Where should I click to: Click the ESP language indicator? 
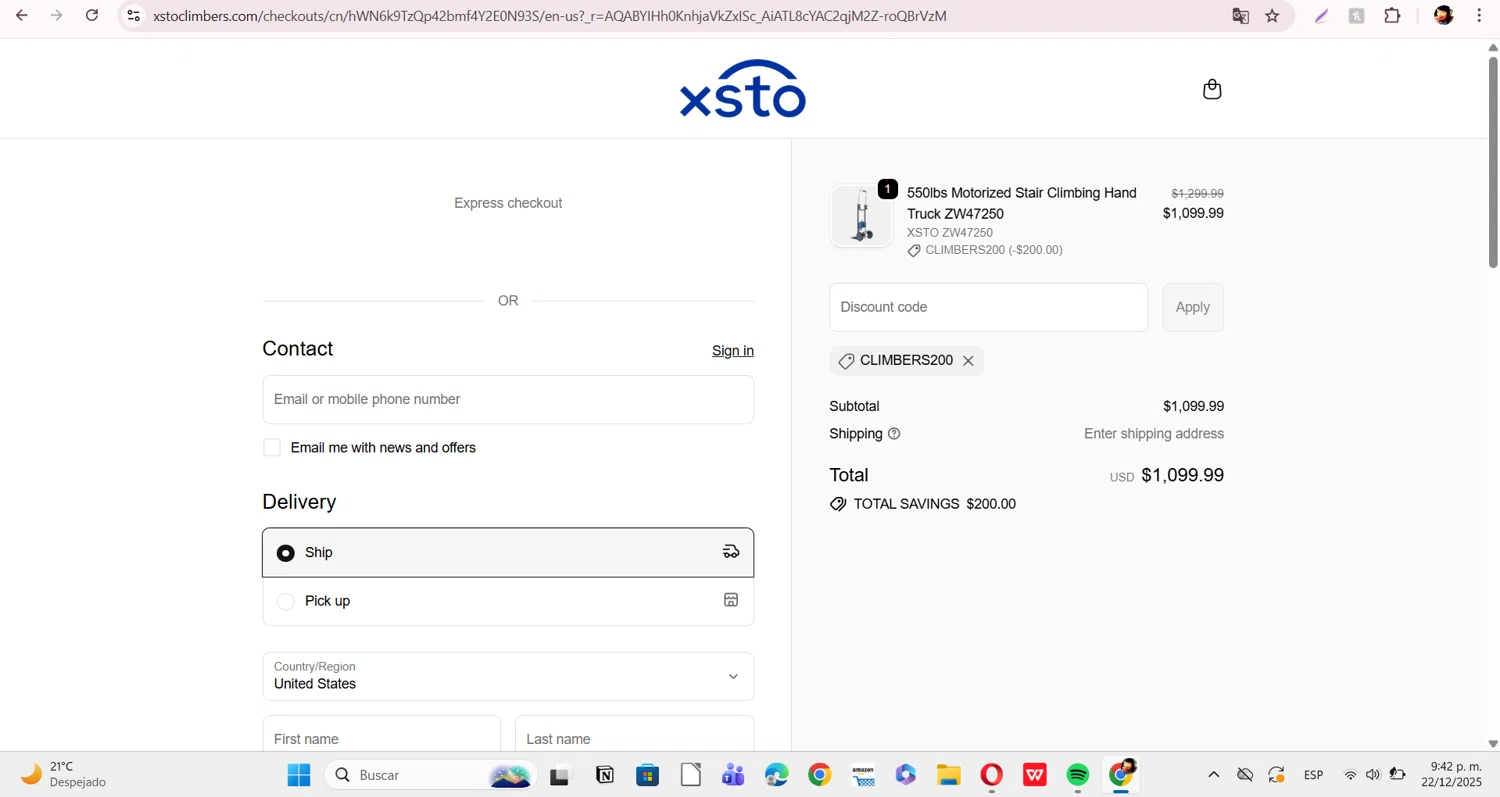1313,775
